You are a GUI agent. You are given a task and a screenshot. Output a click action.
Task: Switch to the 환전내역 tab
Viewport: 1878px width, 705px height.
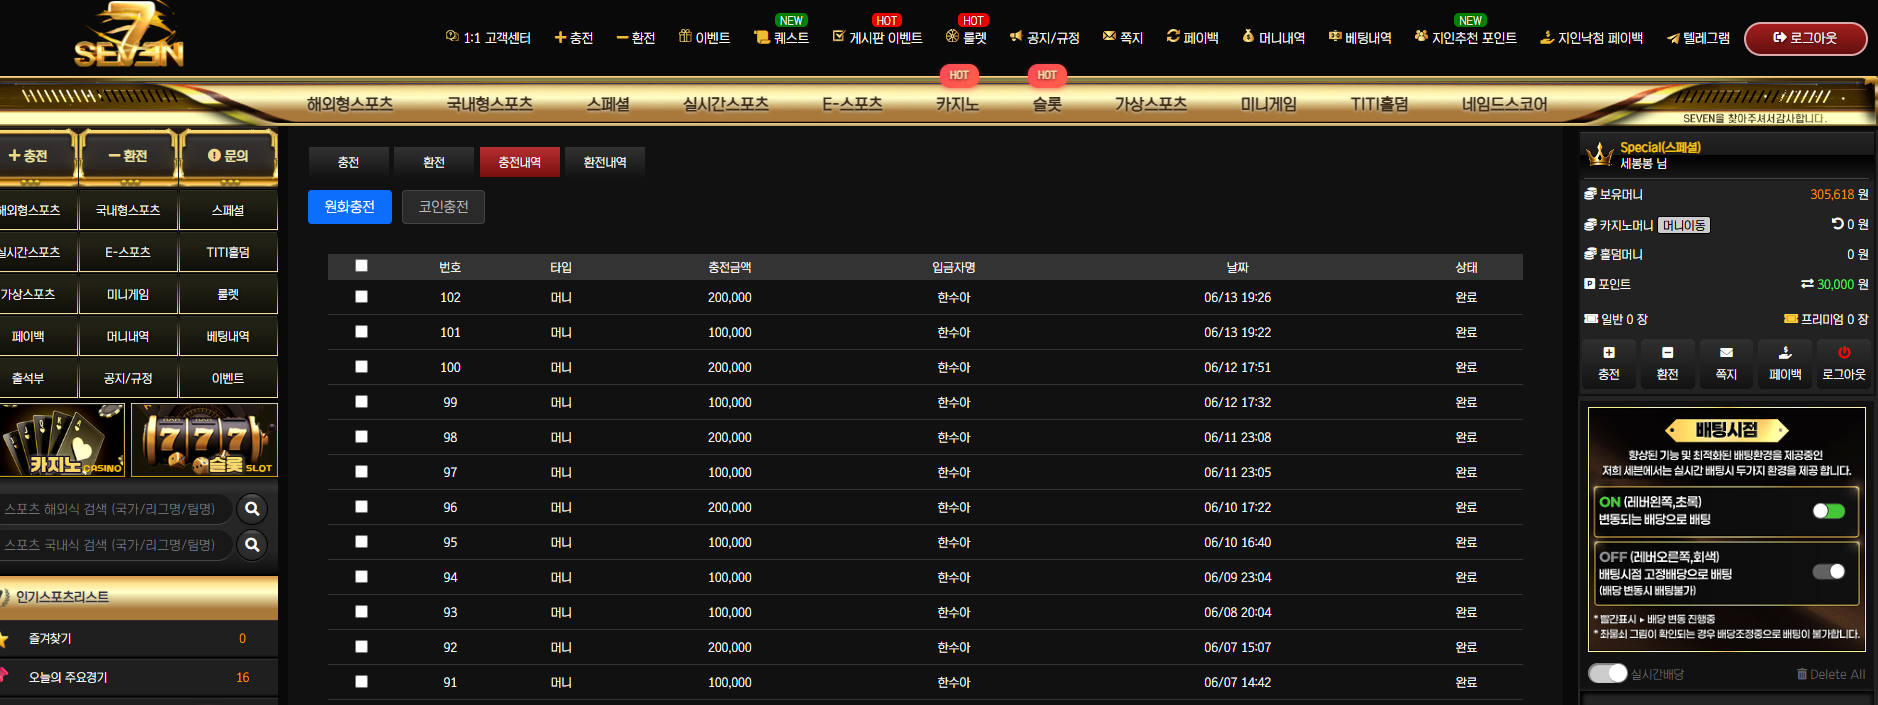(x=605, y=162)
